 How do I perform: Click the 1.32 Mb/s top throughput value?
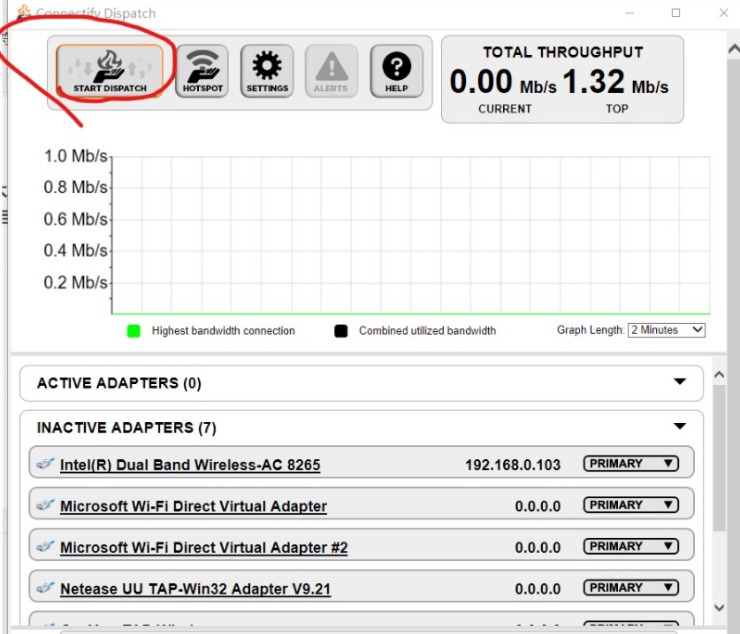coord(615,81)
